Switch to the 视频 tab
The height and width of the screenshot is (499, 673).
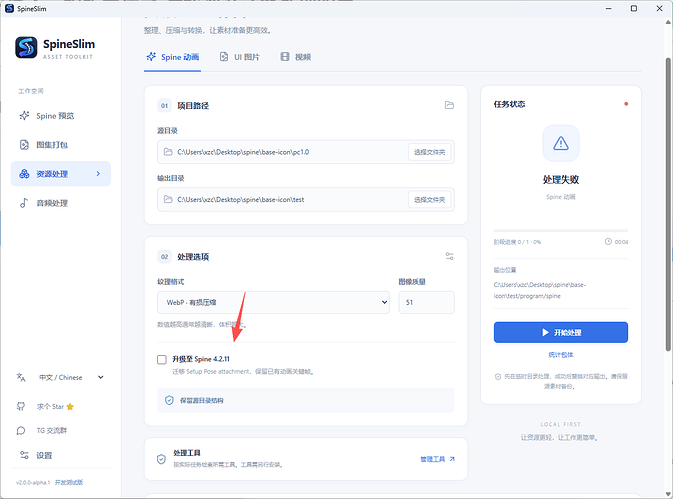click(x=296, y=57)
